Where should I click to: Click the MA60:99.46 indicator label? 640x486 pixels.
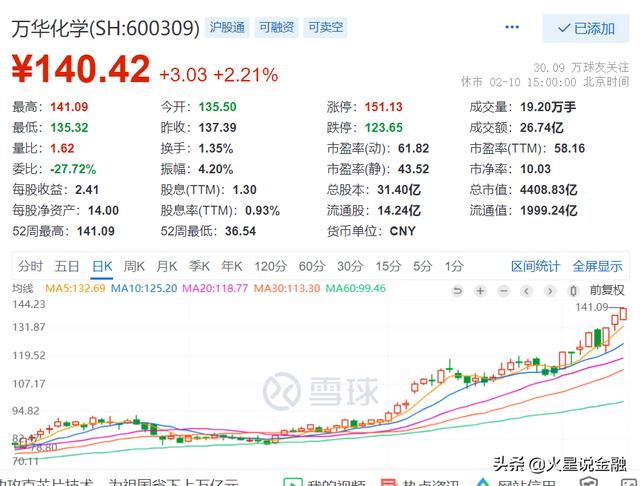click(356, 288)
